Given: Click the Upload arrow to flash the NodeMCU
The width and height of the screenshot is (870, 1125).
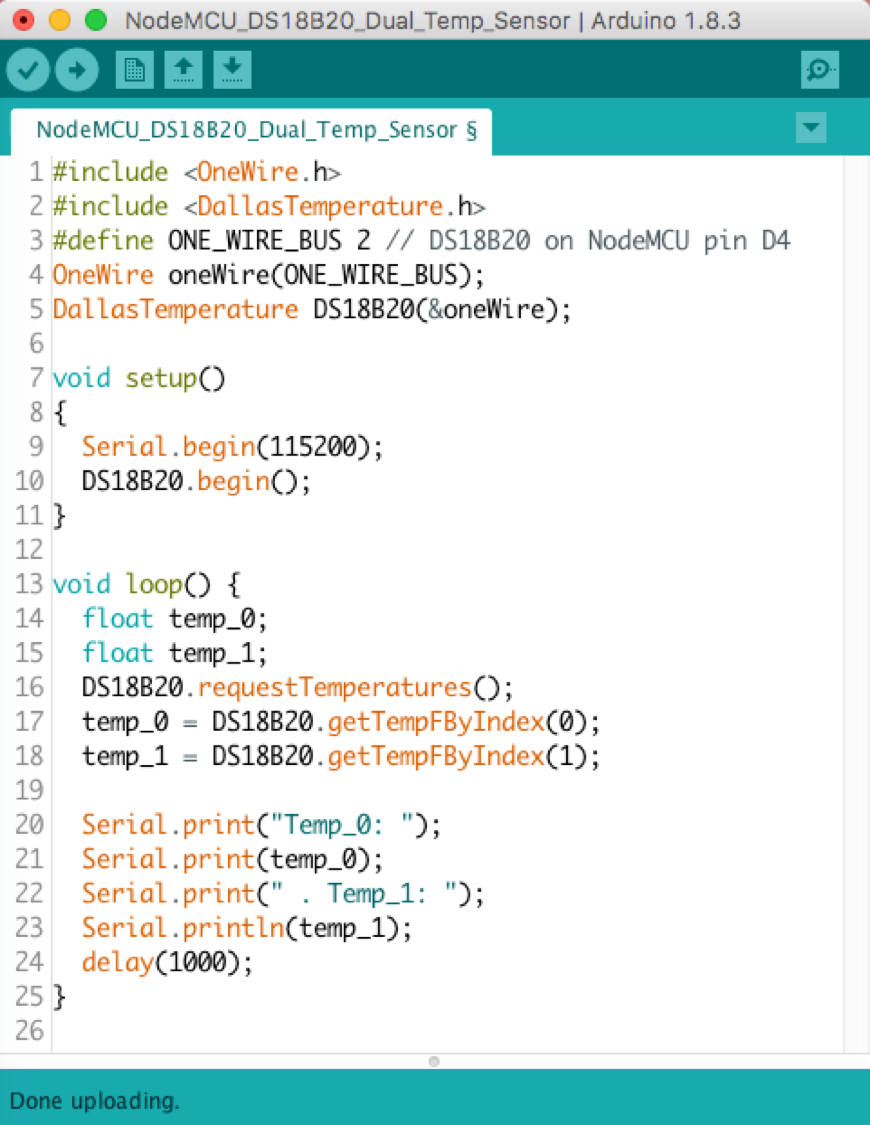Looking at the screenshot, I should pos(76,69).
